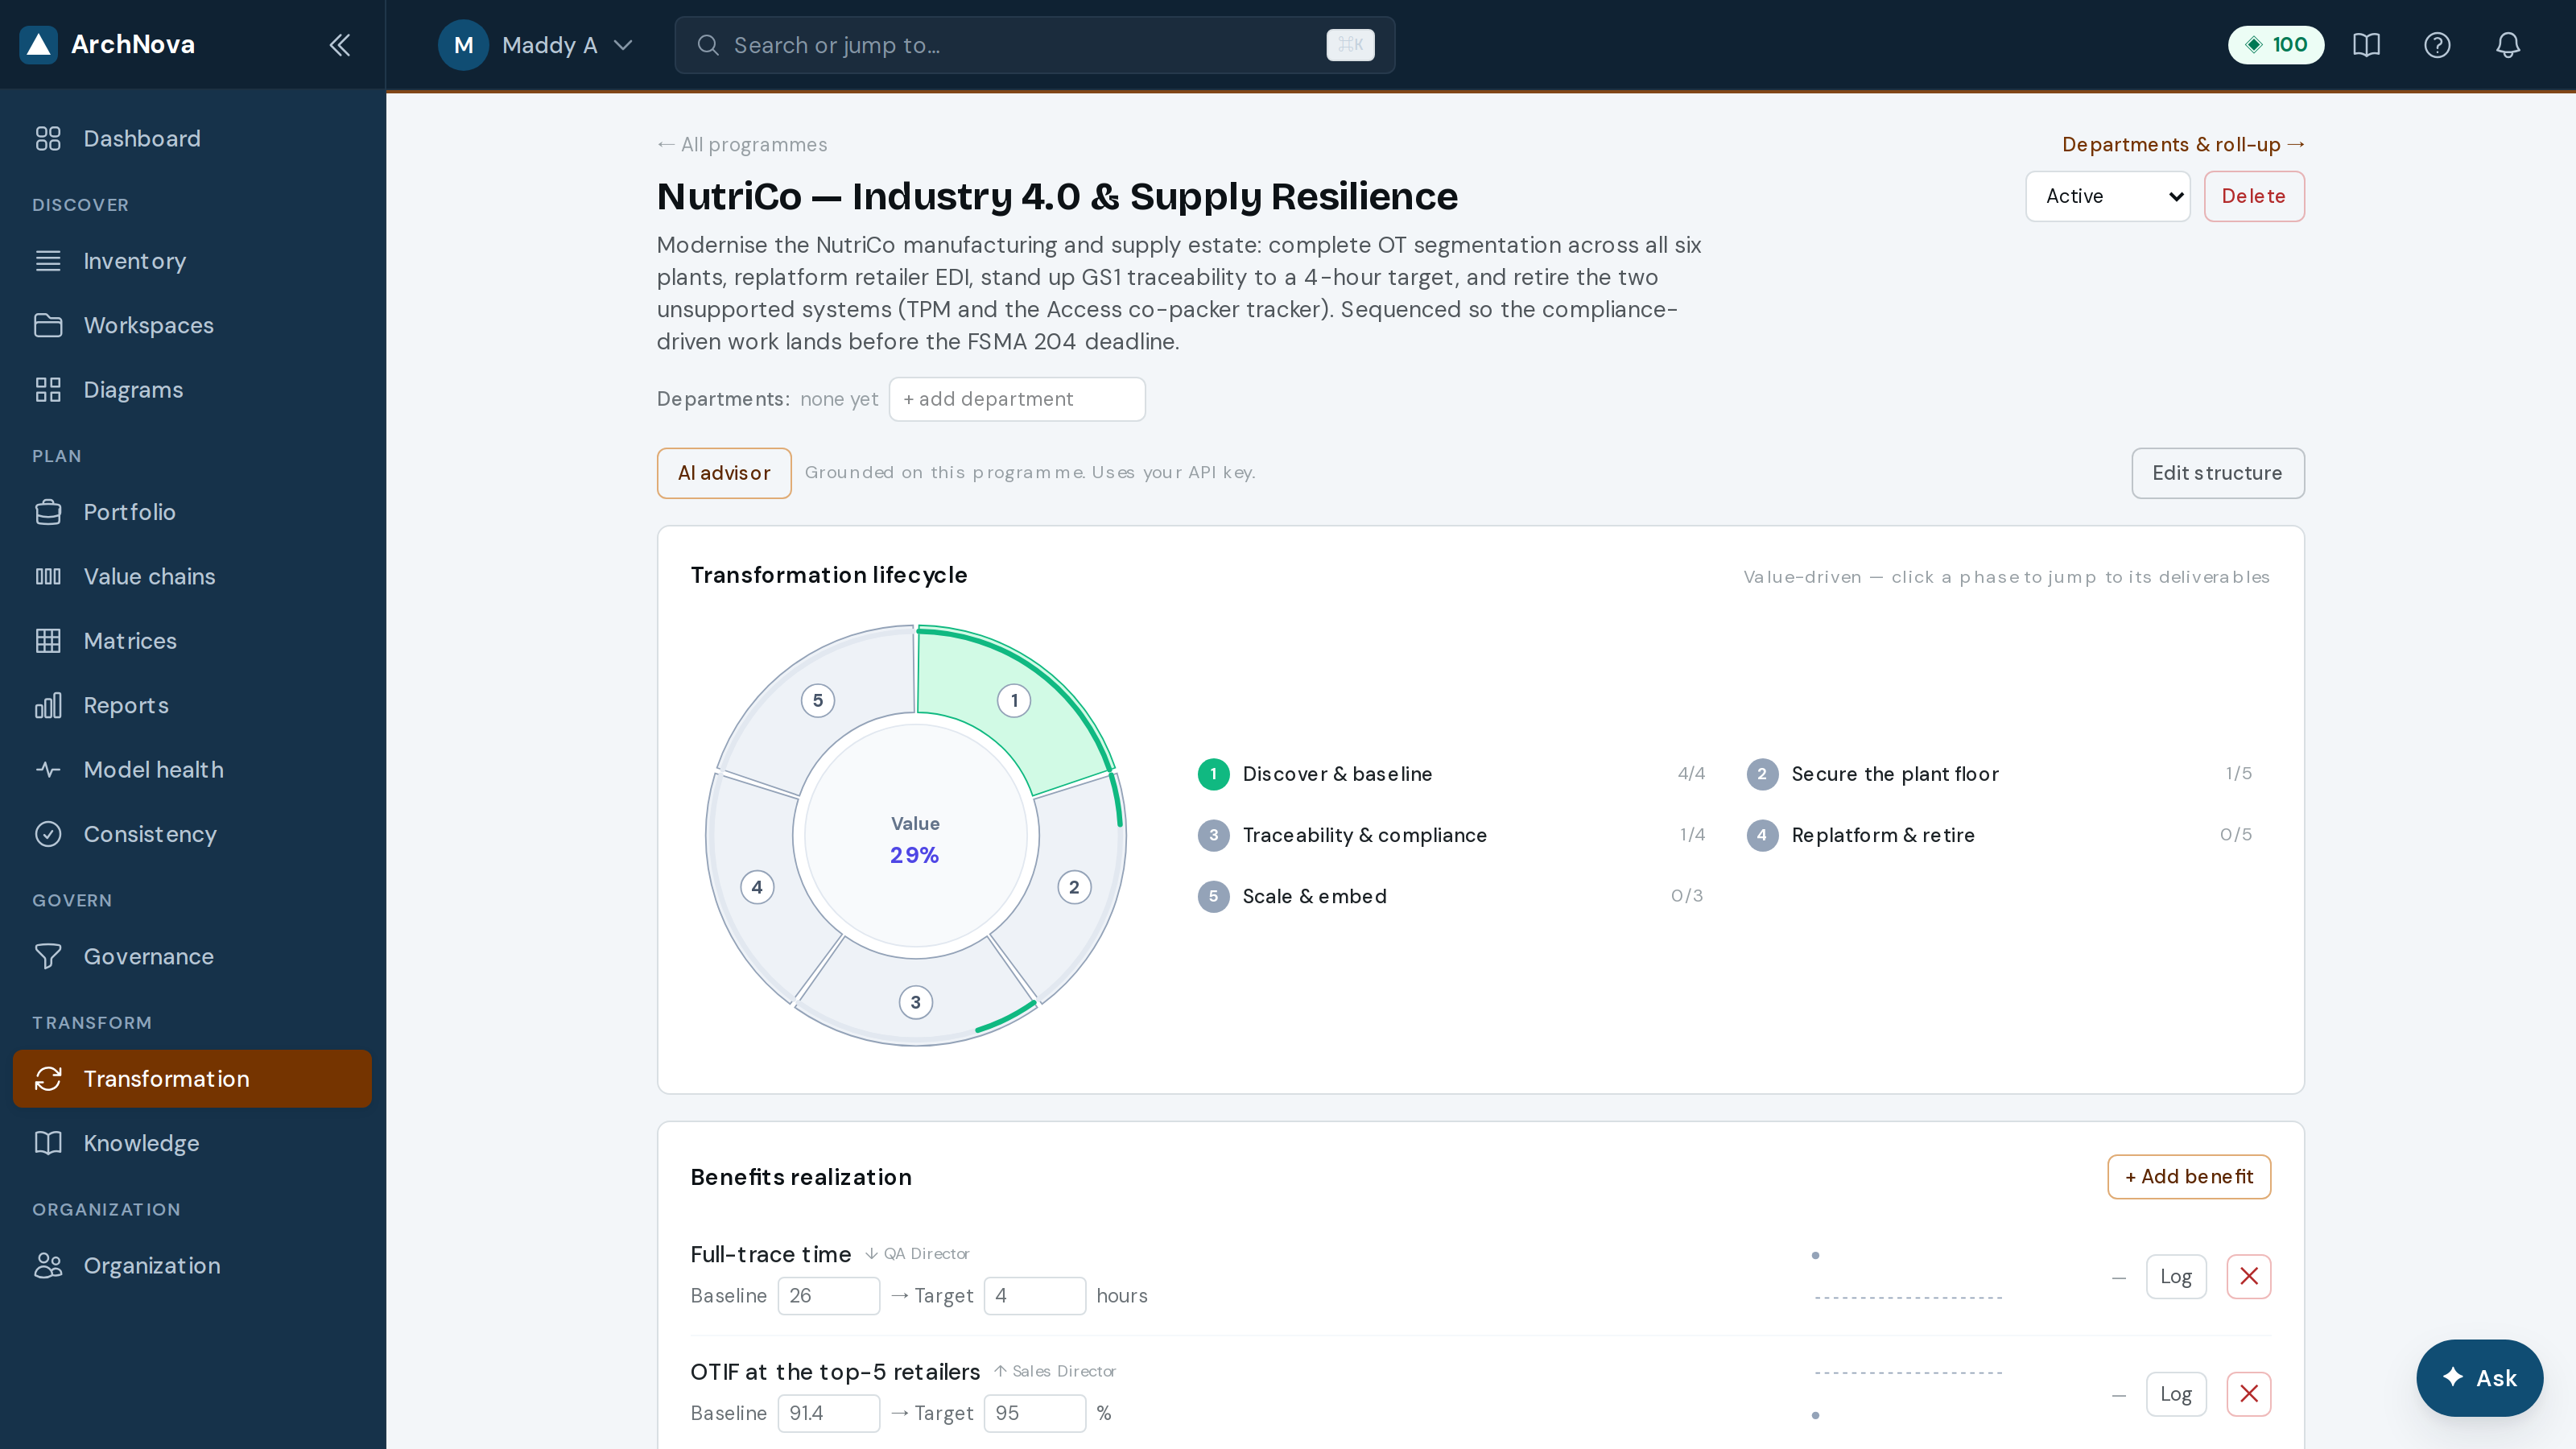Edit Full-trace time Target field
Screen dimensions: 2576x1449
coord(1034,1296)
